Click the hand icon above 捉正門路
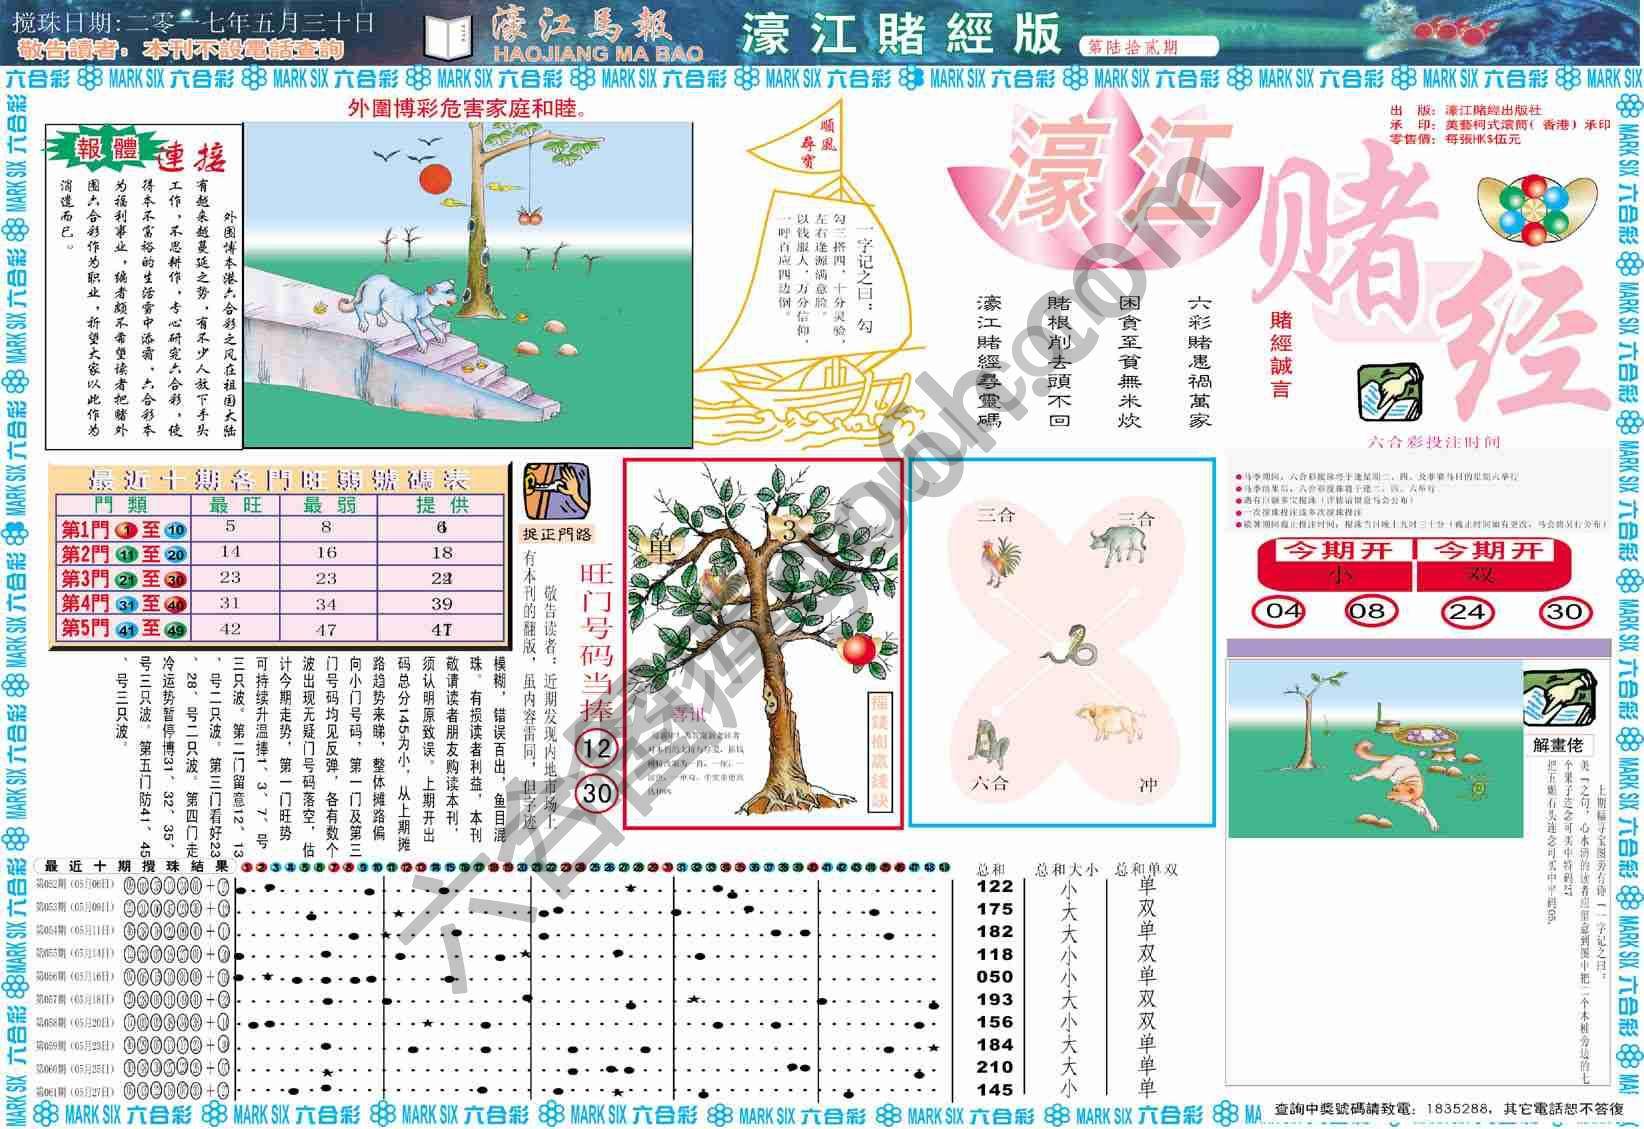The width and height of the screenshot is (1644, 1129). [x=557, y=490]
